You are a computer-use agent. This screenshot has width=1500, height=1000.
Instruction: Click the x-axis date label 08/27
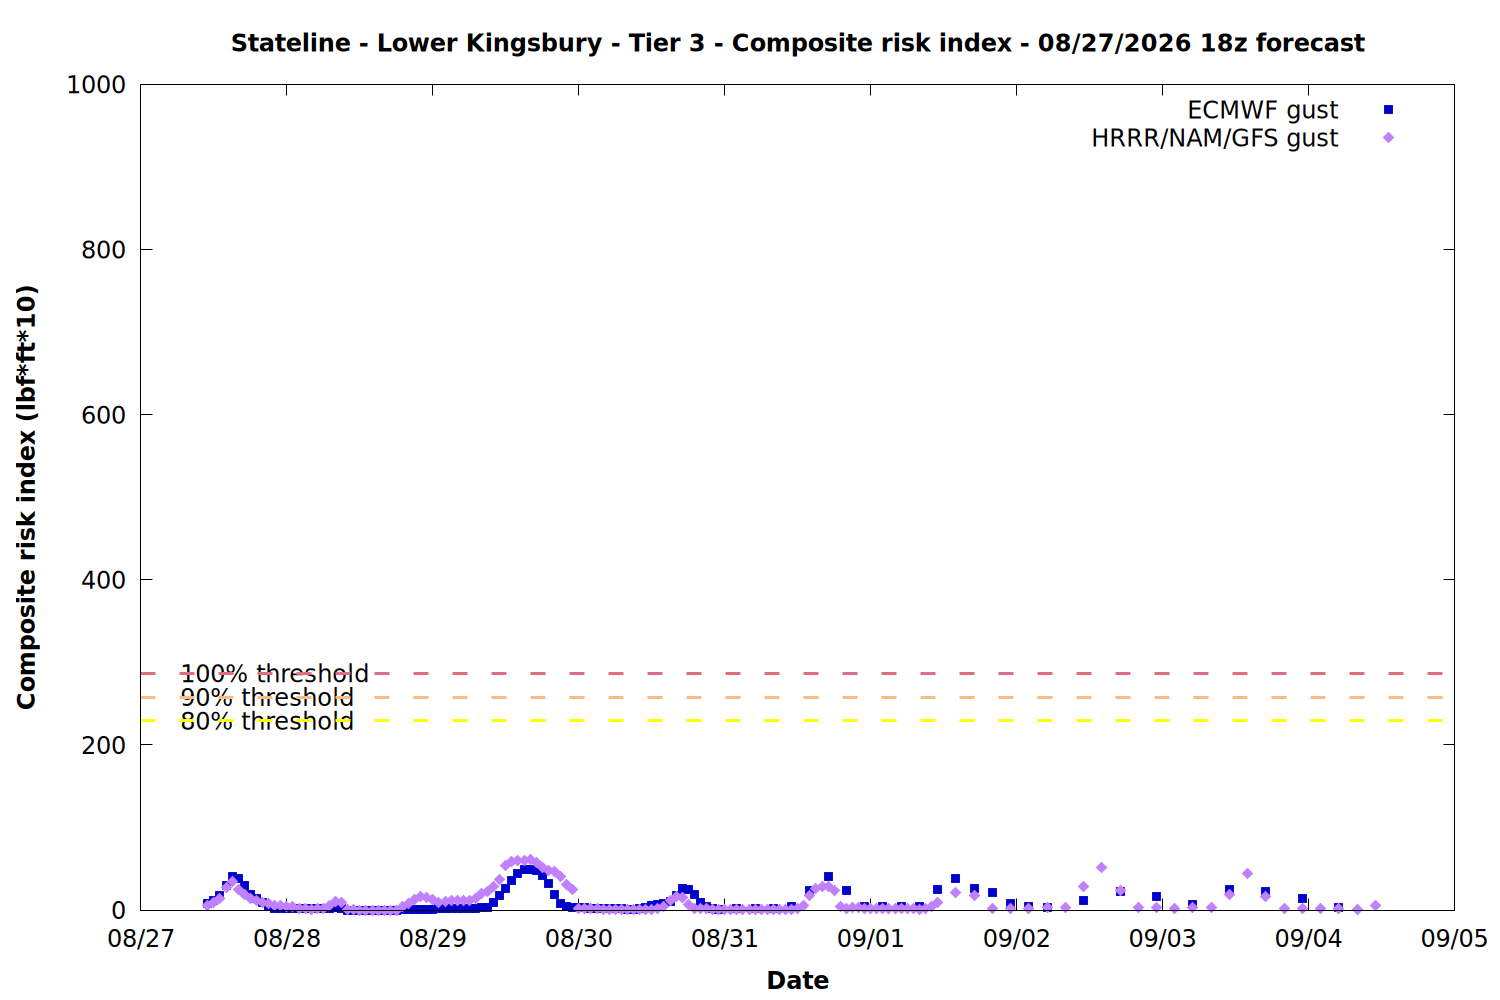click(141, 939)
